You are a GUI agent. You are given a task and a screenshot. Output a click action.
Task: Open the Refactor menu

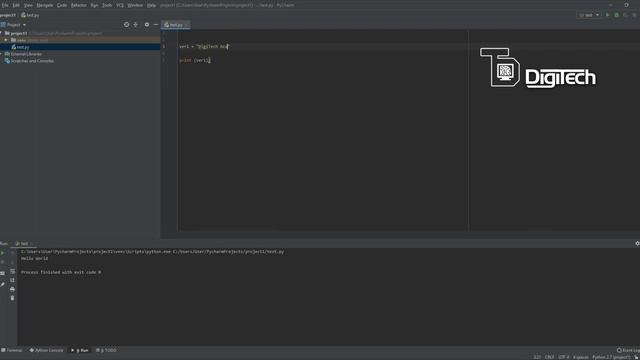click(x=79, y=5)
